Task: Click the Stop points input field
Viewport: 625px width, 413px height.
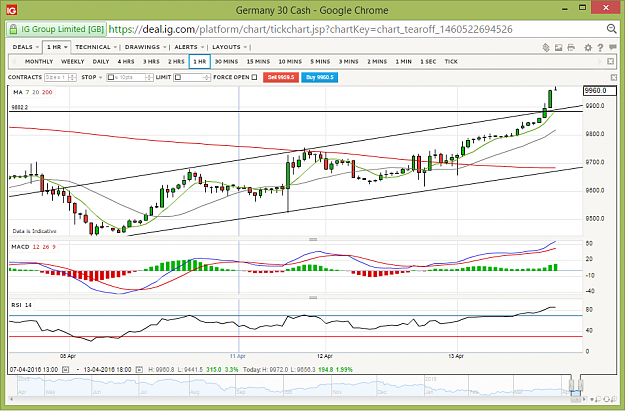Action: pos(130,77)
